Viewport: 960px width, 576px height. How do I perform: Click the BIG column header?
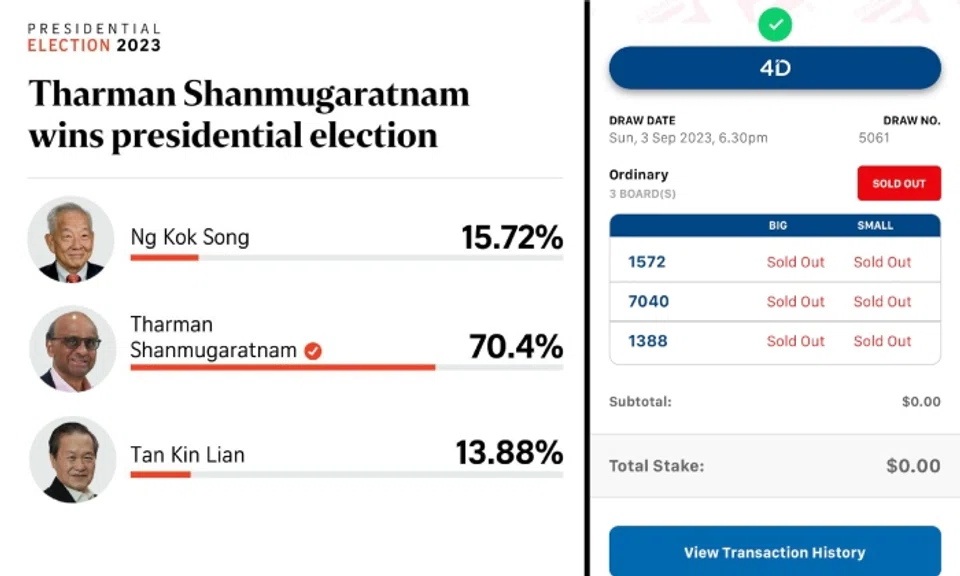(x=778, y=226)
